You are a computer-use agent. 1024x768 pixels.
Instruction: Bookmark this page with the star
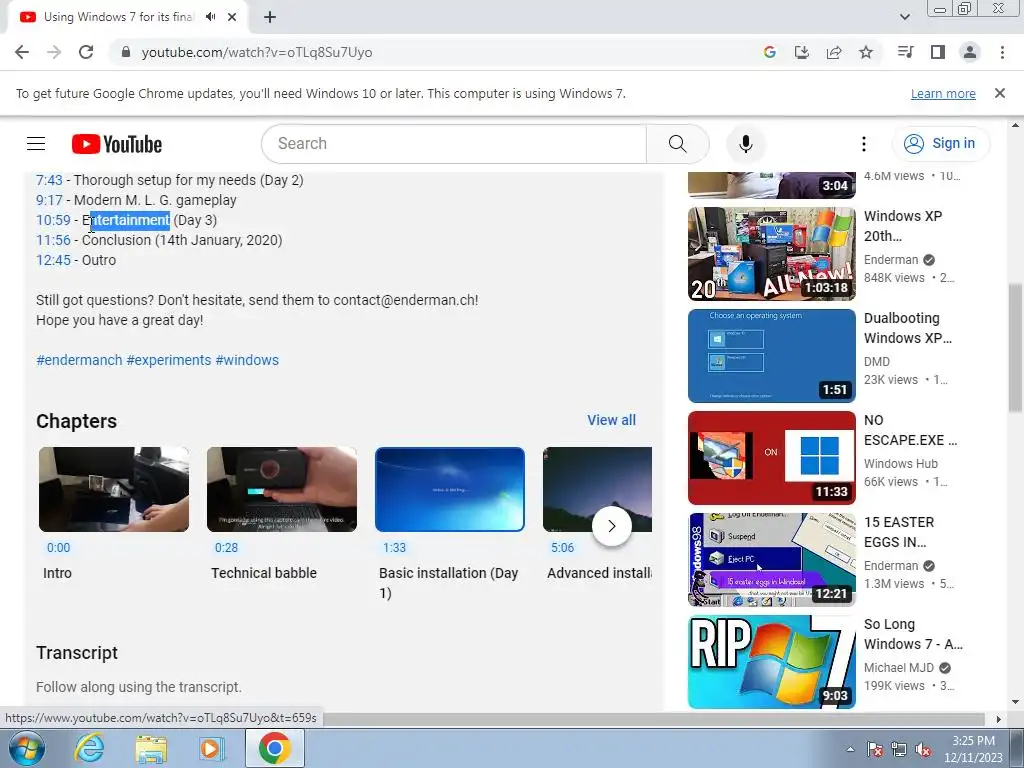click(x=866, y=52)
